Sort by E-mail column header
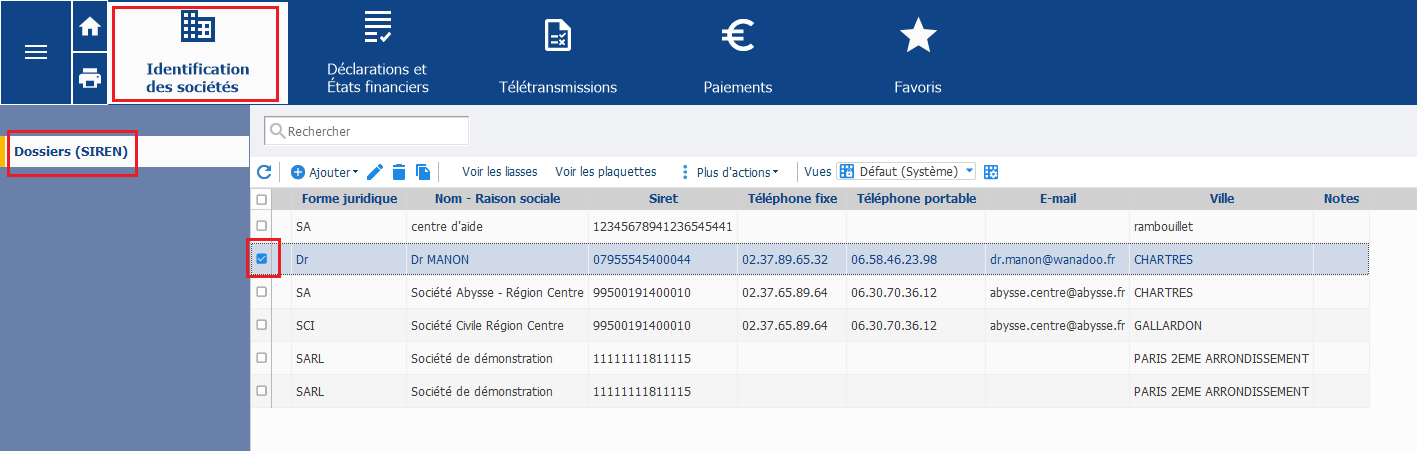This screenshot has height=451, width=1417. [x=1057, y=199]
